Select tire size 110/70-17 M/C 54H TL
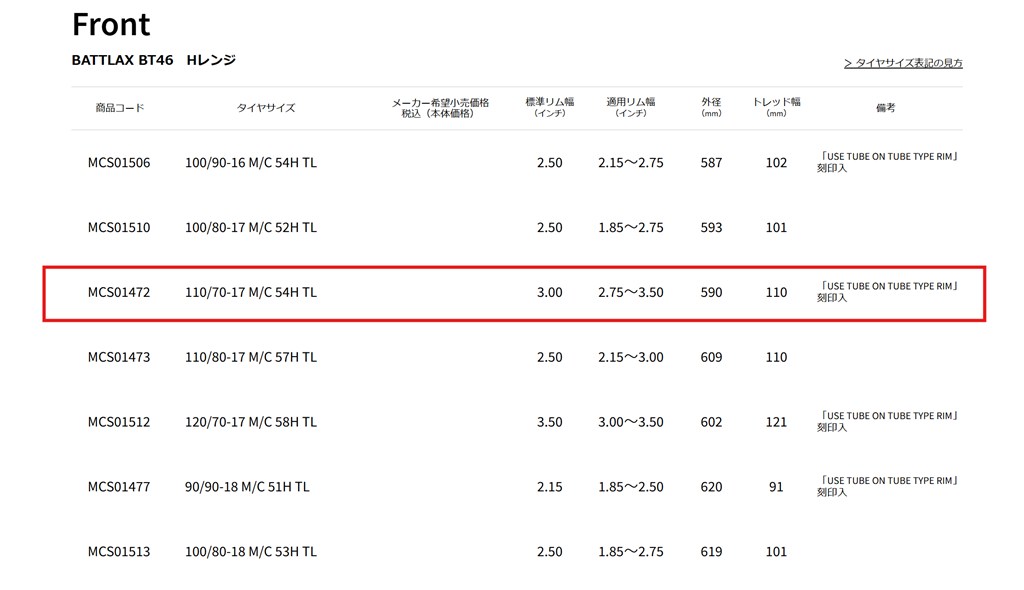 [x=251, y=292]
